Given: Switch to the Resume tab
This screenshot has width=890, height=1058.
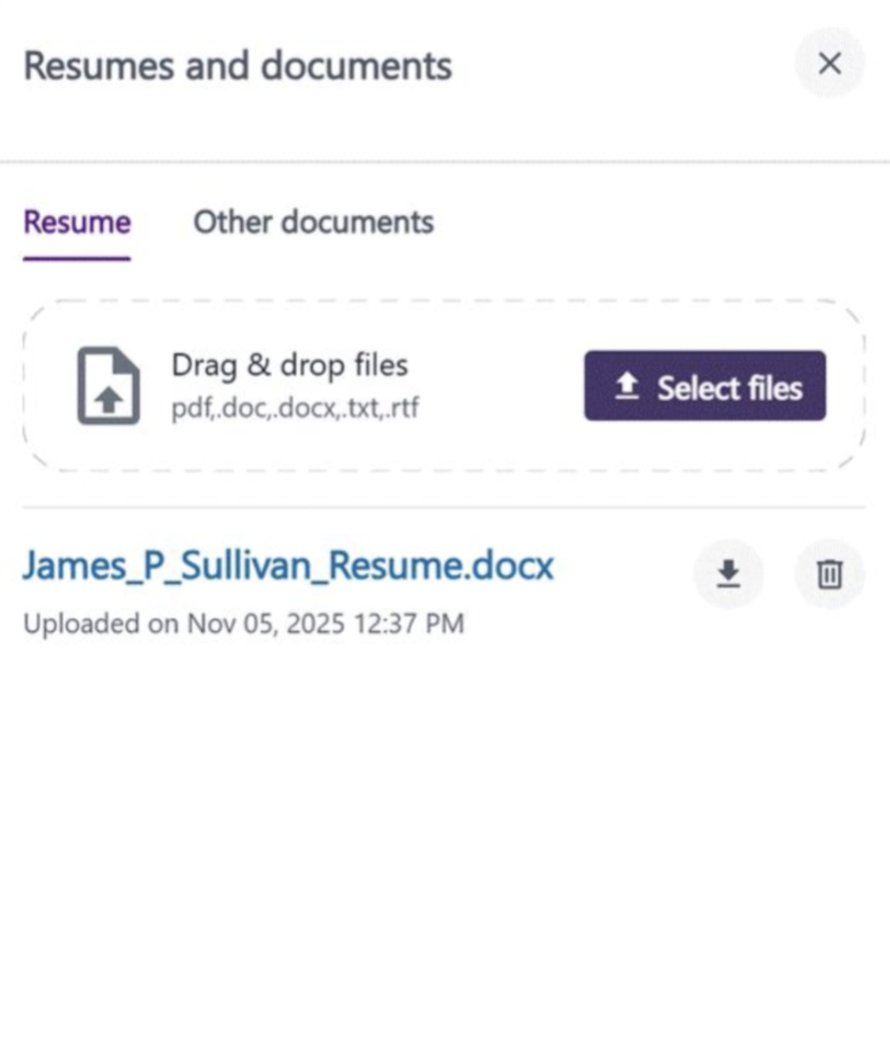Looking at the screenshot, I should (x=77, y=222).
